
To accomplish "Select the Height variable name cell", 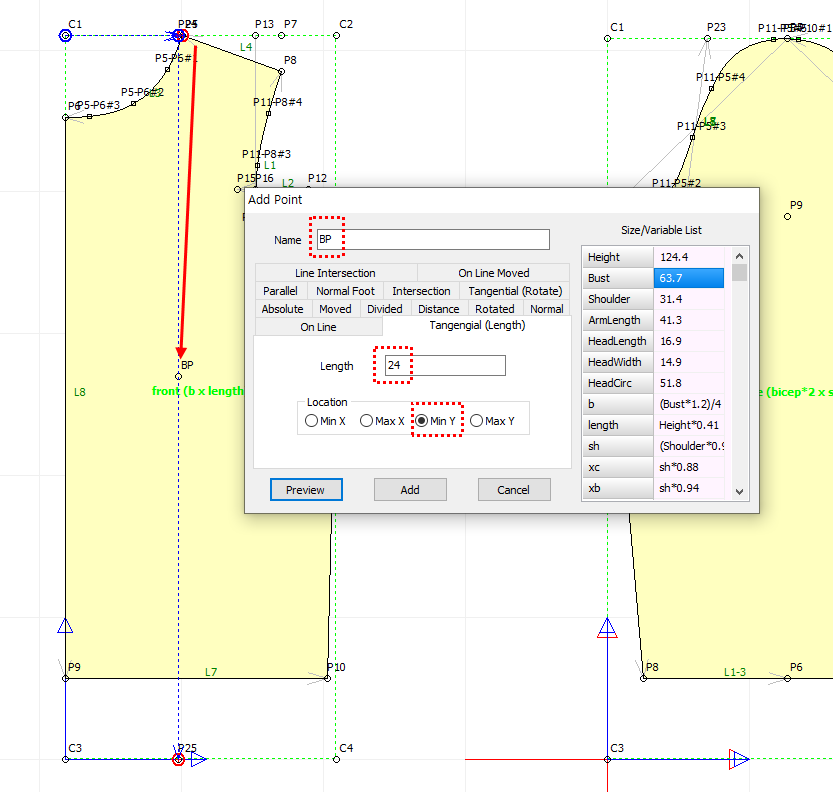I will [x=618, y=257].
